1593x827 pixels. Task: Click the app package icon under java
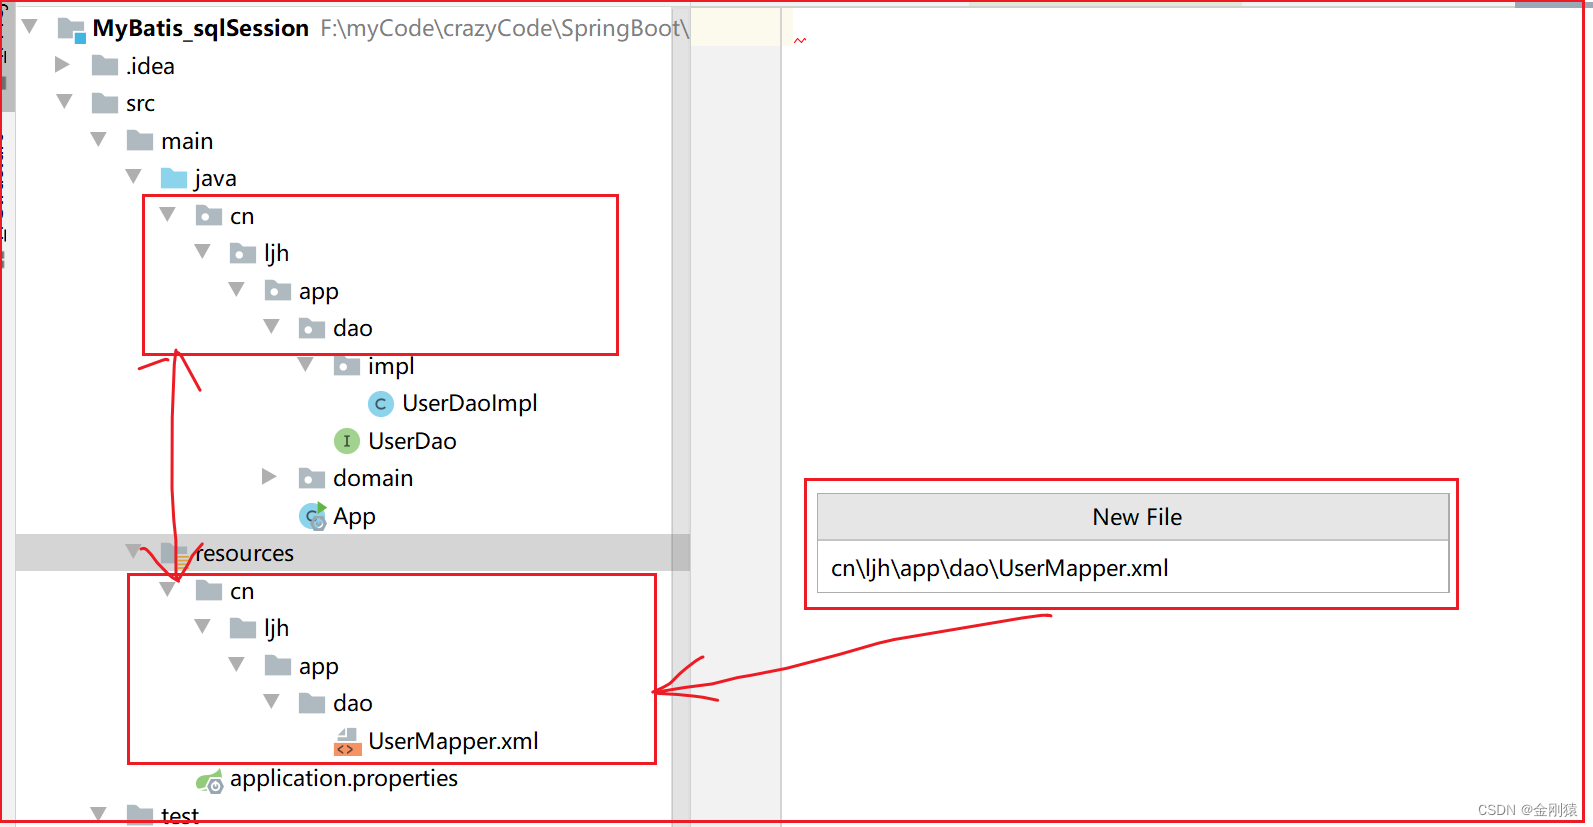click(278, 291)
